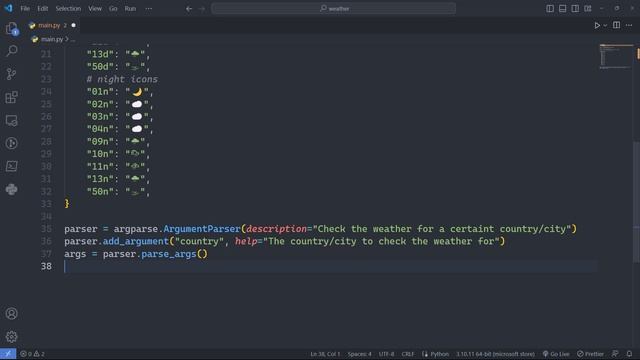The image size is (640, 360).
Task: Open the Search view in activity bar
Action: click(x=11, y=51)
